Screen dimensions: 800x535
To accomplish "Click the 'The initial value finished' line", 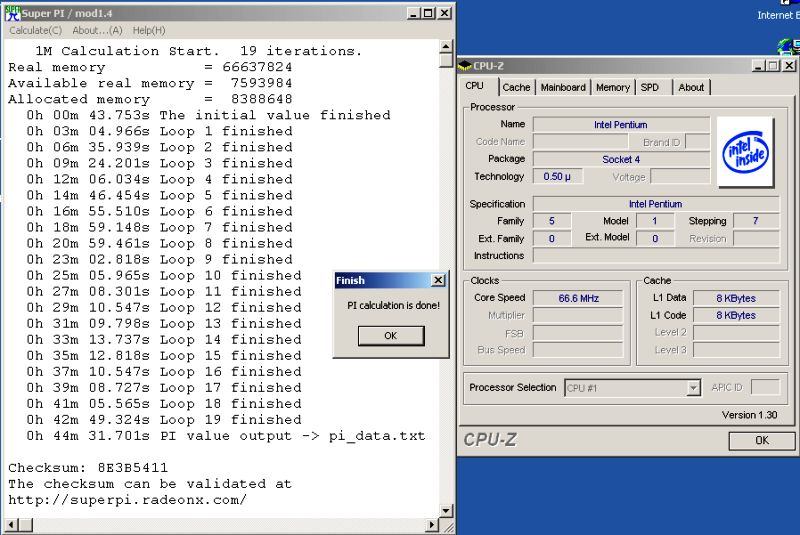I will [x=209, y=115].
